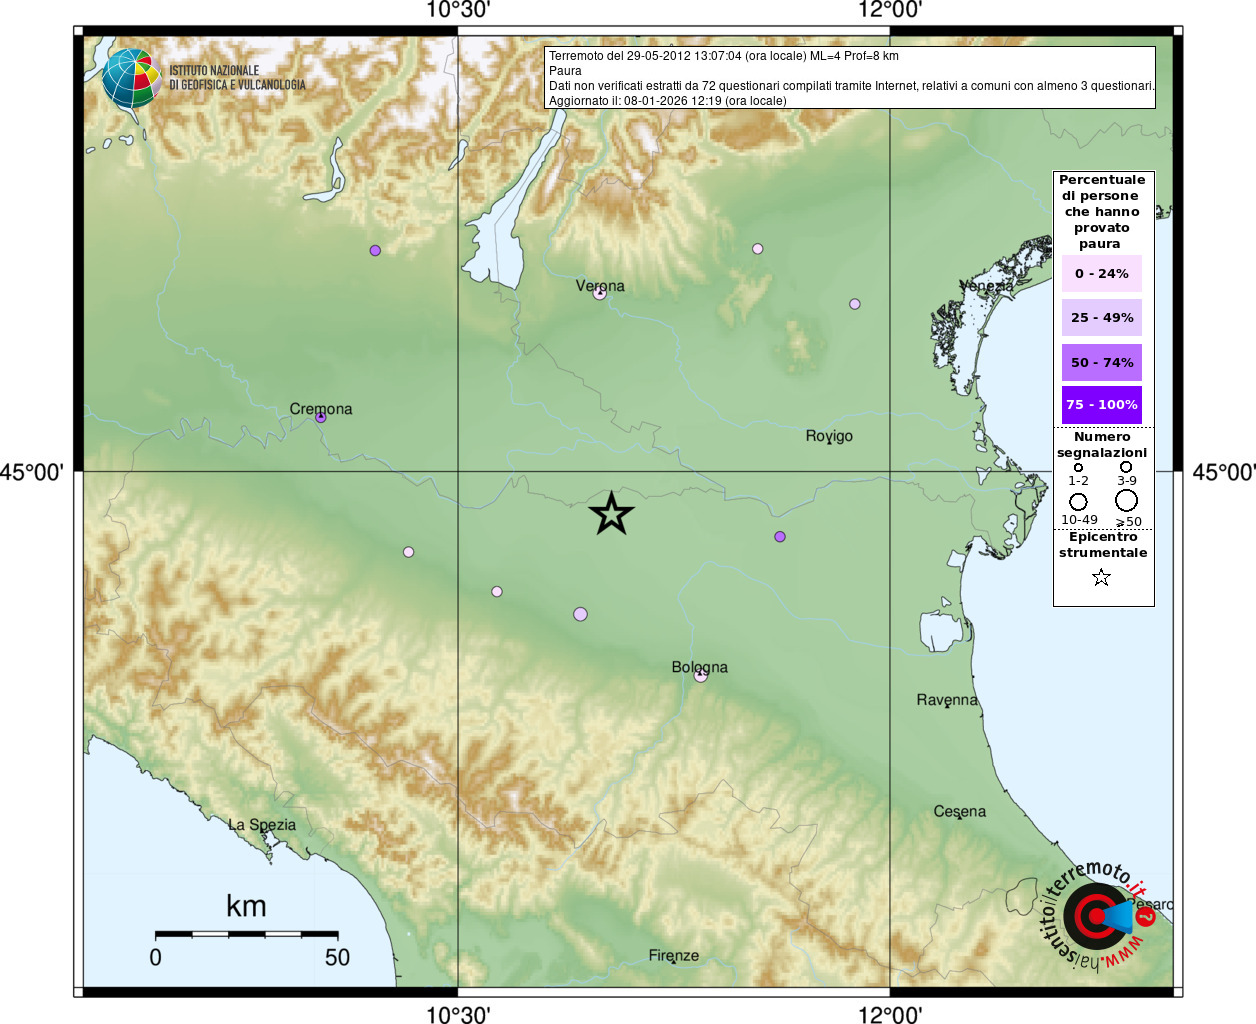Viewport: 1256px width, 1024px height.
Task: Click the Istituto Nazionale di Geofisica e Vulcanologia text
Action: [237, 78]
